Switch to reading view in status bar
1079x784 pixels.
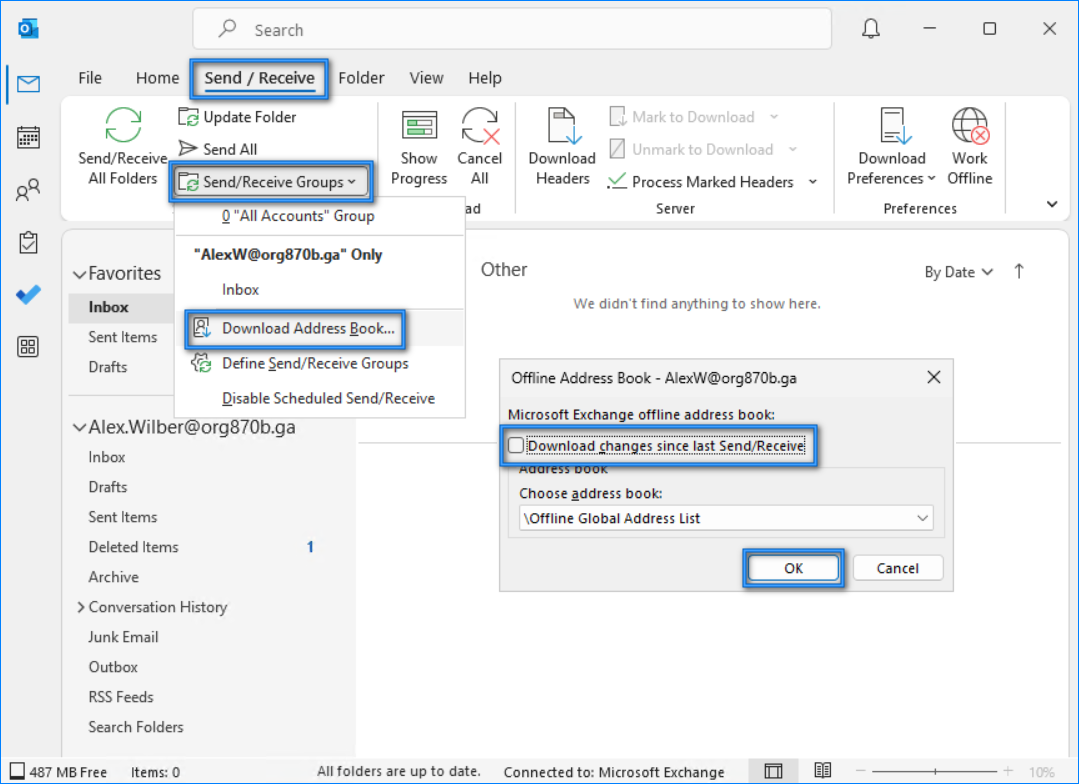pyautogui.click(x=822, y=771)
